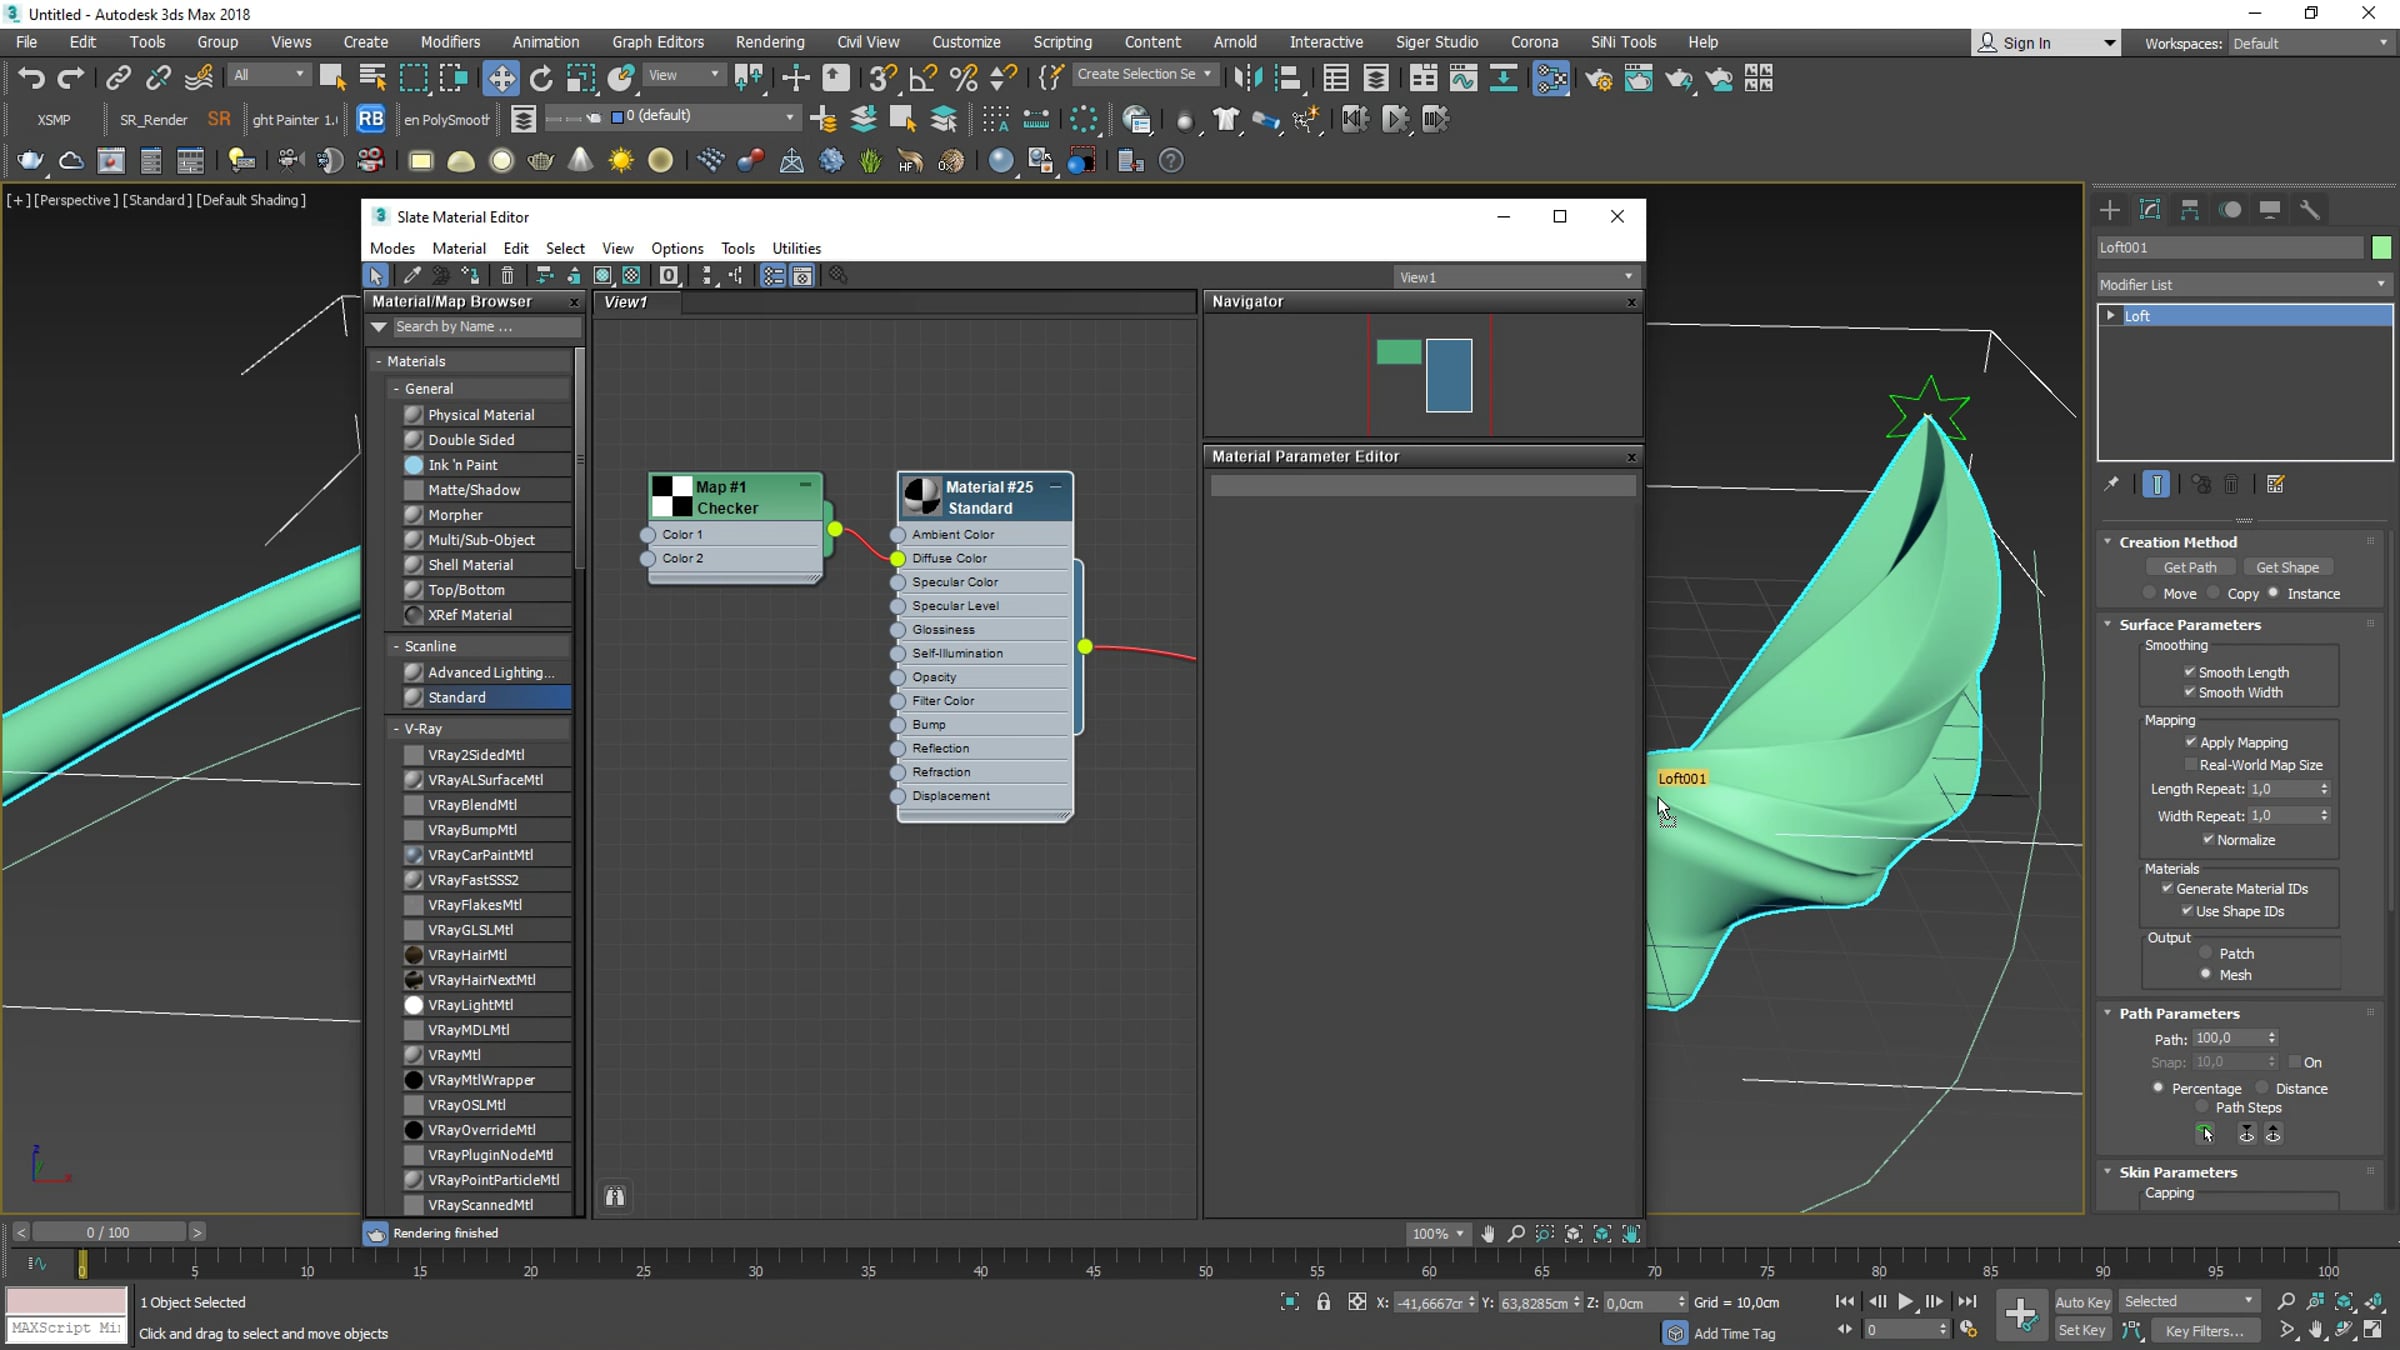Screen dimensions: 2400x1350
Task: Click the Pan hand tool in Slate
Action: [1488, 1234]
